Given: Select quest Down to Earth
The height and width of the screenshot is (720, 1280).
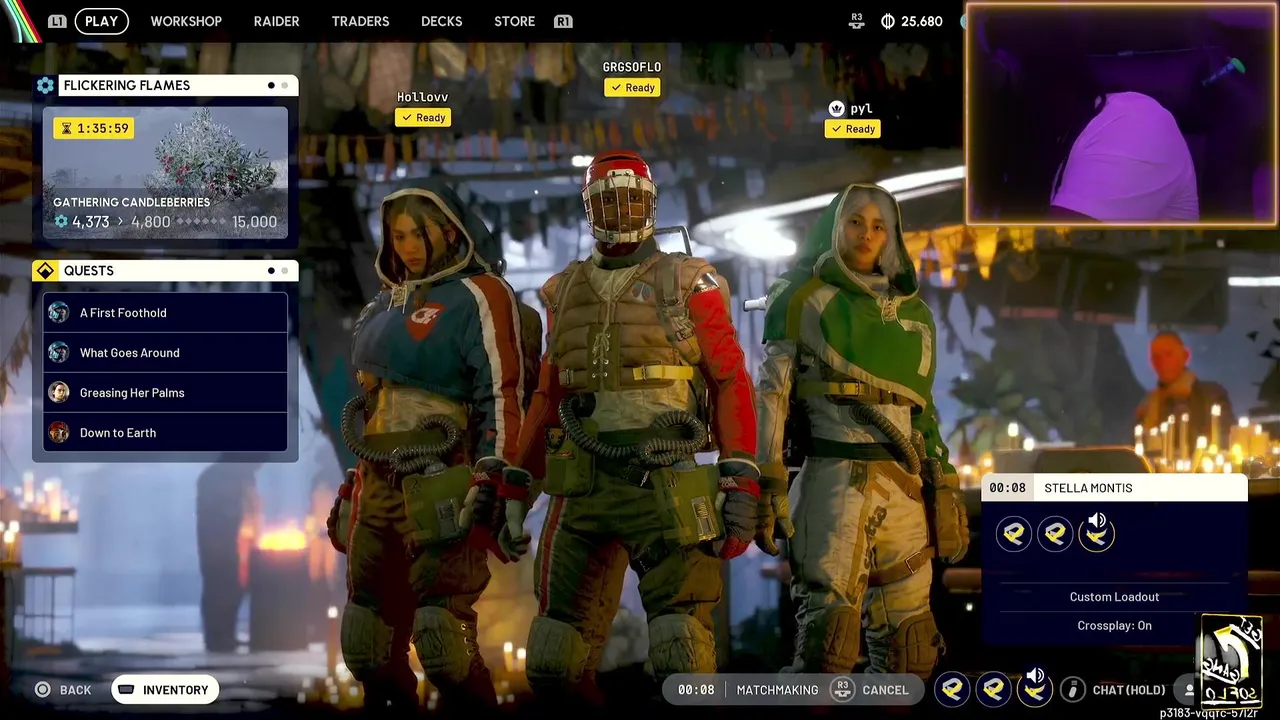Looking at the screenshot, I should [x=165, y=433].
